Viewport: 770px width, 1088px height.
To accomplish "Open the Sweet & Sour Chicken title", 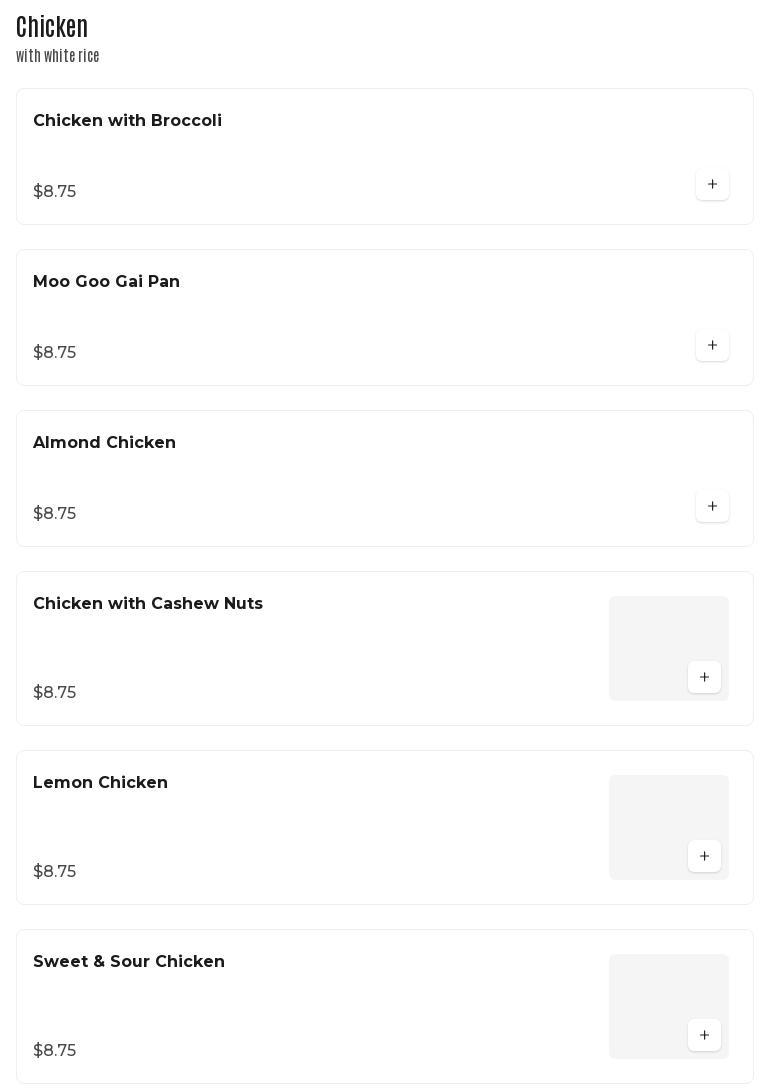I will coord(129,962).
